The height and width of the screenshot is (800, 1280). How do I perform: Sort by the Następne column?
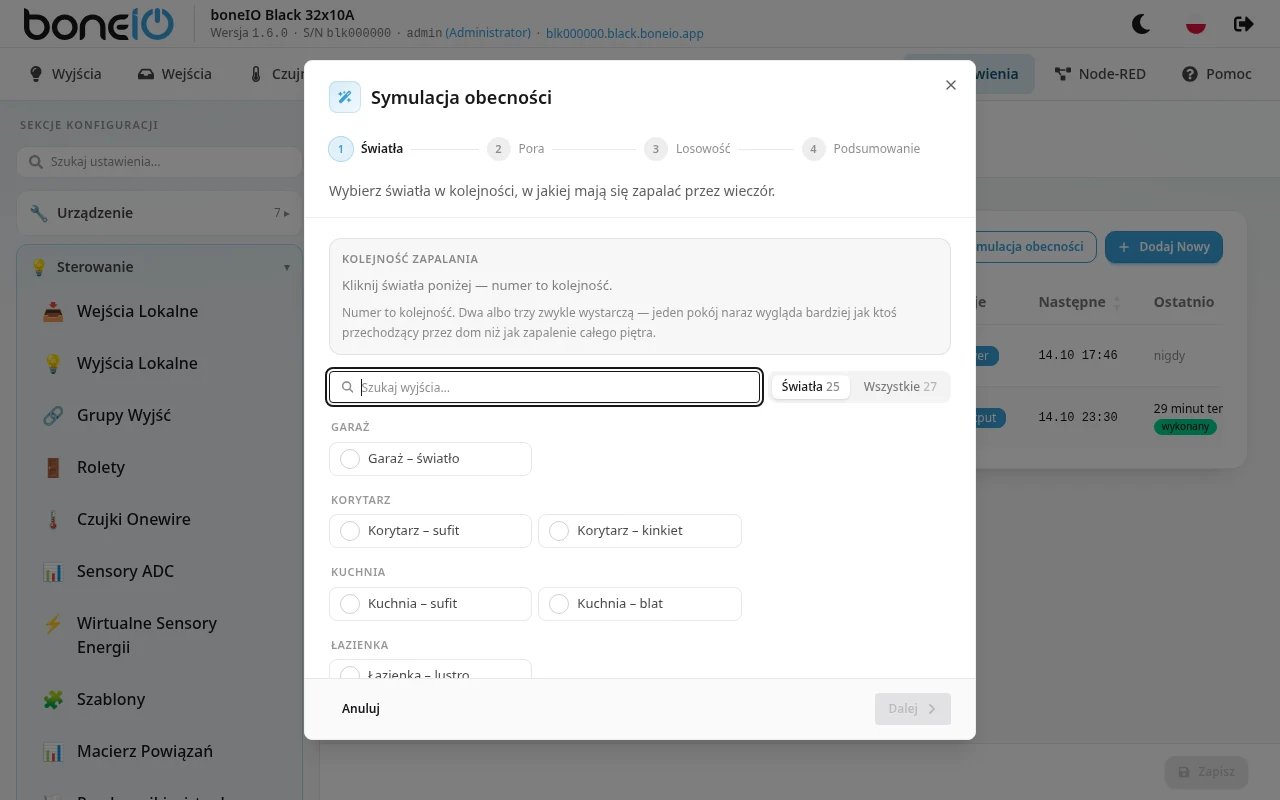pos(1080,302)
